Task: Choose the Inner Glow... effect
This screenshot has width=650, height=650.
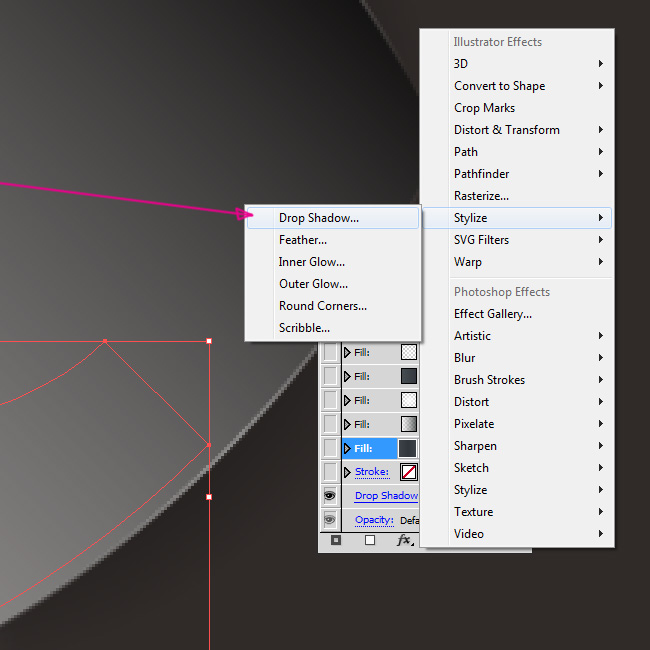Action: coord(311,262)
